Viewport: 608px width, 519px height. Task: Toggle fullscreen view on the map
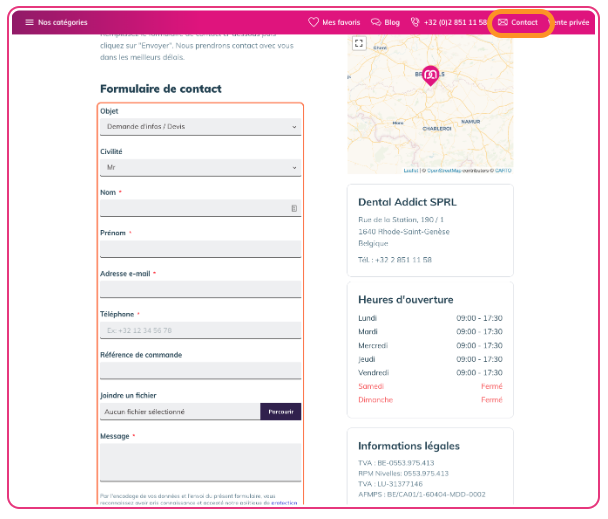click(x=359, y=43)
